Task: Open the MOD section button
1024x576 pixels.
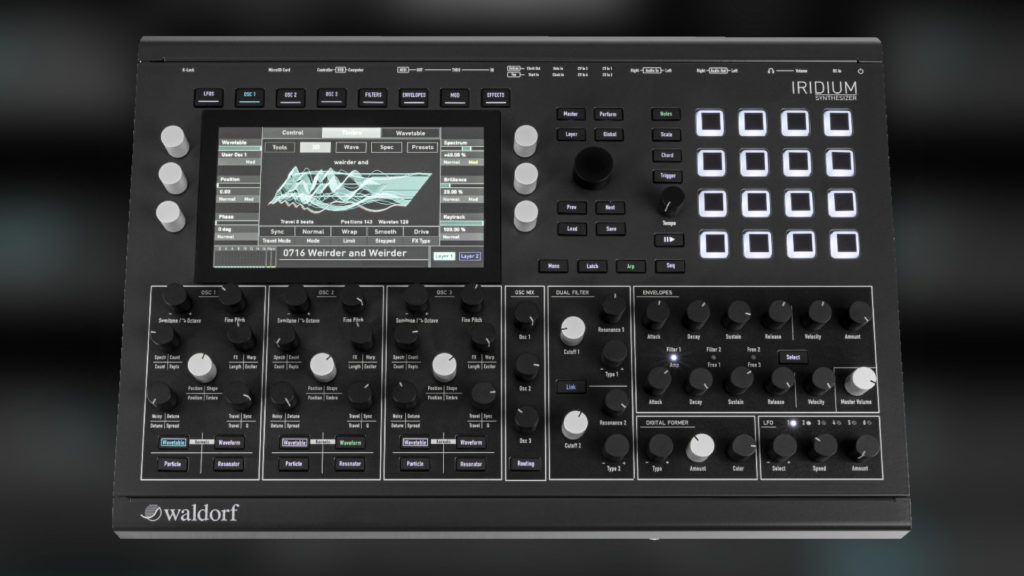Action: point(455,97)
